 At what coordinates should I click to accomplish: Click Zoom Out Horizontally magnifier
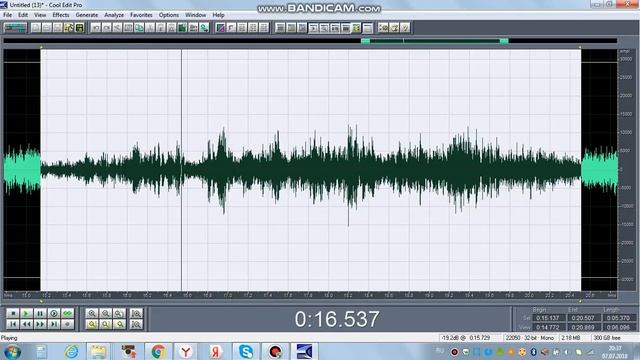coord(106,313)
